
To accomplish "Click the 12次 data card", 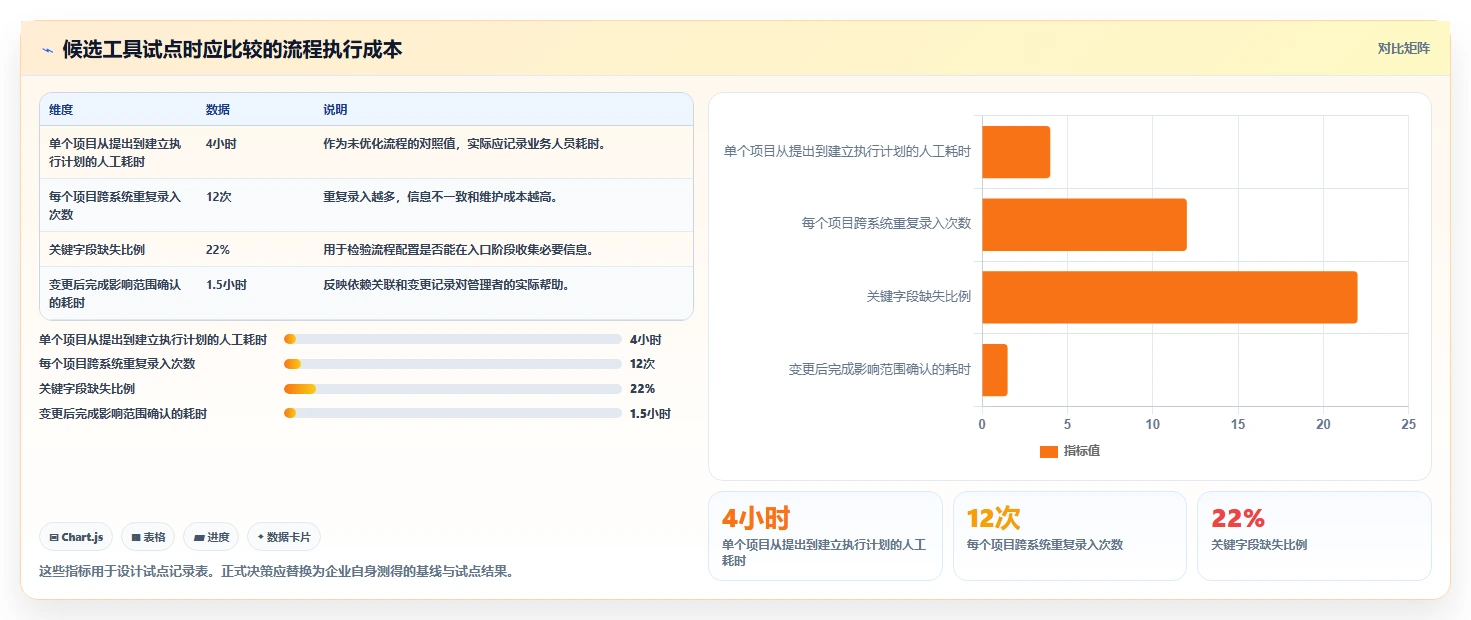I will click(x=1069, y=536).
